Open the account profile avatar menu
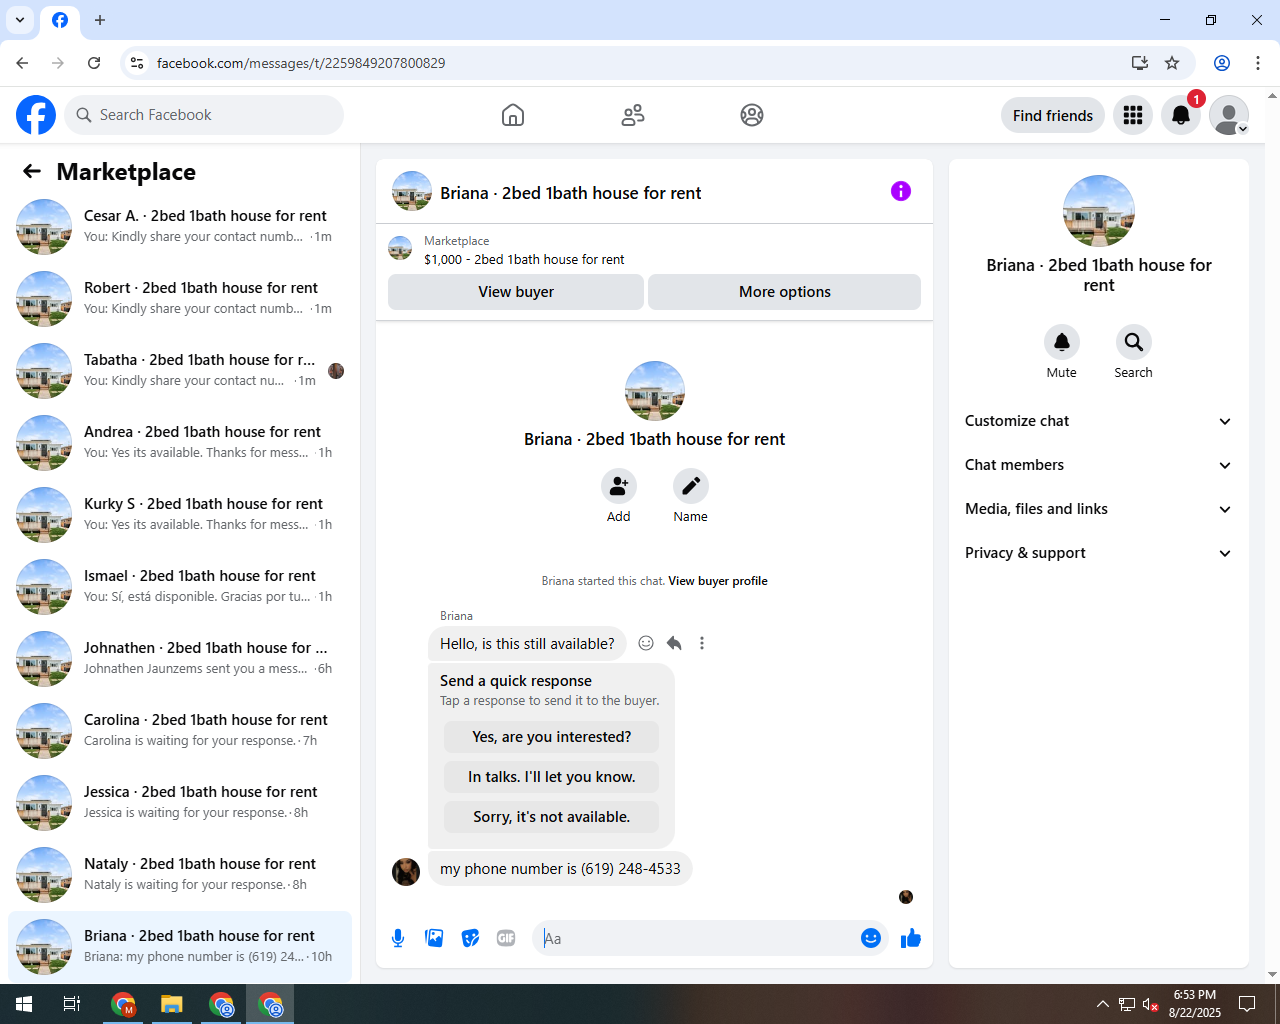 [x=1229, y=115]
